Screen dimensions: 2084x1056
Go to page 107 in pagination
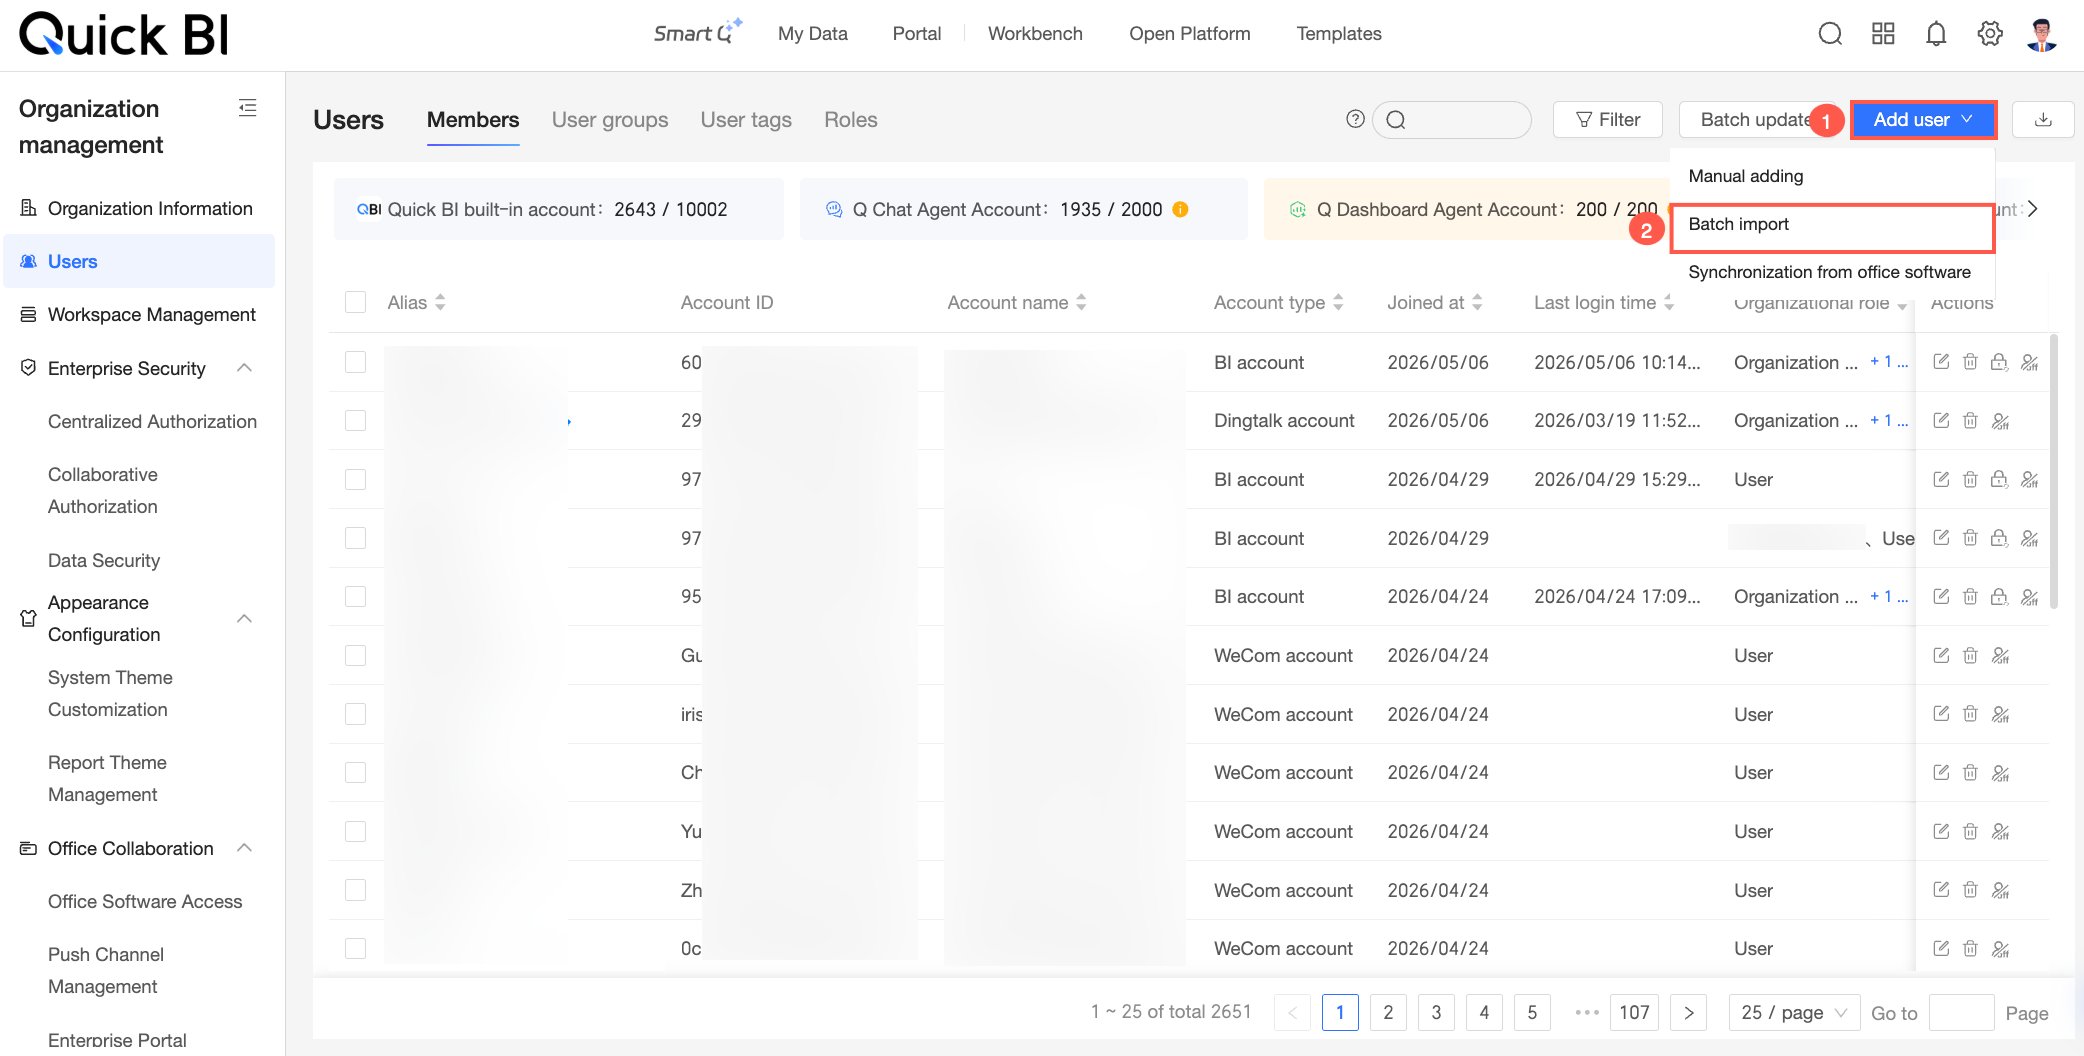(x=1634, y=1013)
